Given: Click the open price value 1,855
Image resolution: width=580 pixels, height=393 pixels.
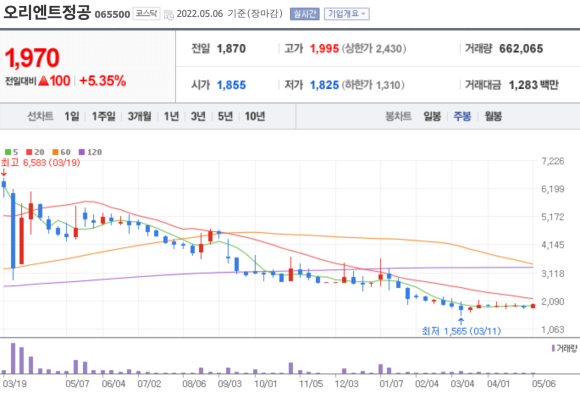Looking at the screenshot, I should click(231, 85).
